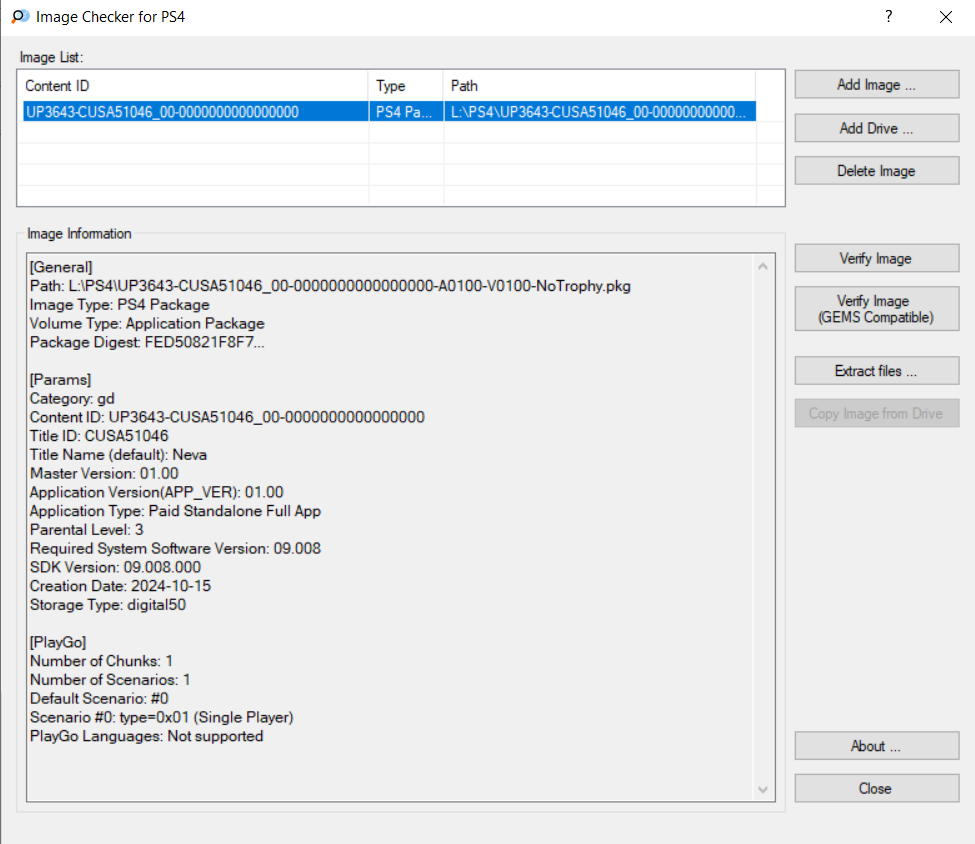The image size is (975, 844).
Task: Click the [Params] section heading
Action: (60, 380)
